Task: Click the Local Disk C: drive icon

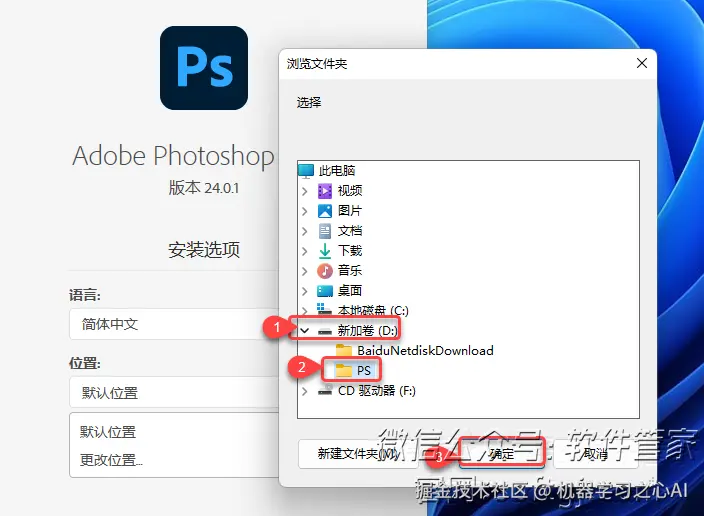Action: point(325,309)
